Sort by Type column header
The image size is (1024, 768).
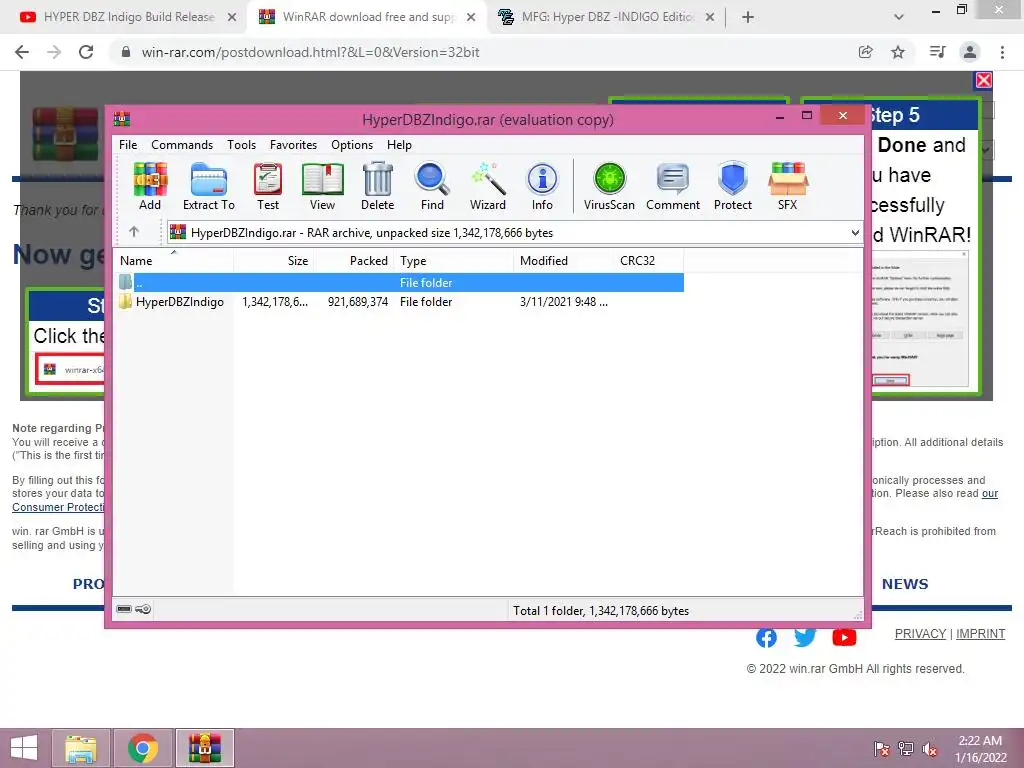[x=454, y=261]
